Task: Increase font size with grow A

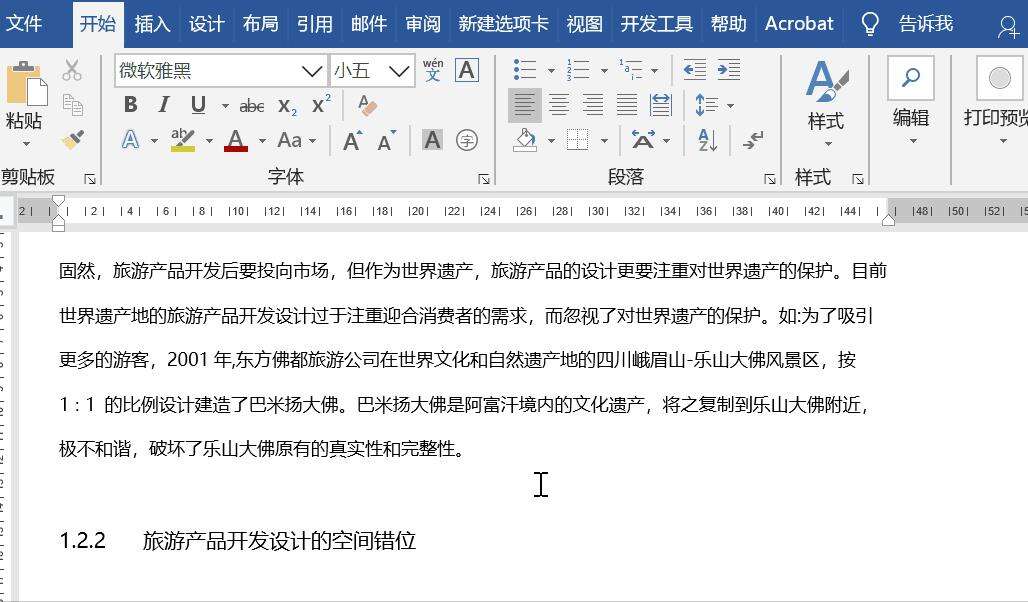Action: pyautogui.click(x=352, y=140)
